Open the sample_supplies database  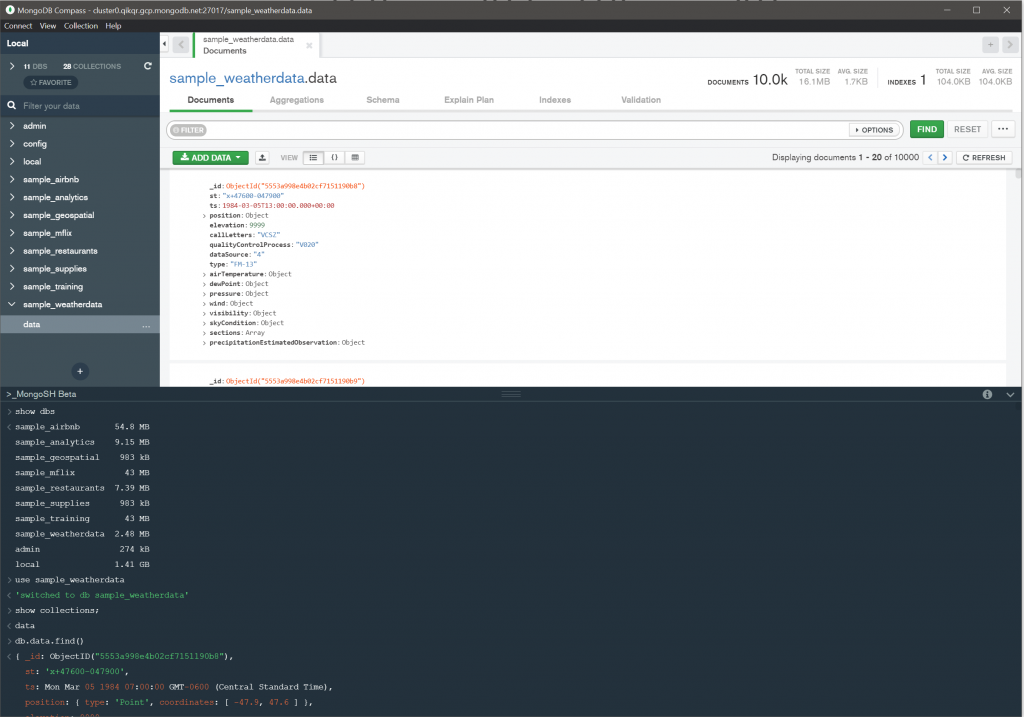55,268
